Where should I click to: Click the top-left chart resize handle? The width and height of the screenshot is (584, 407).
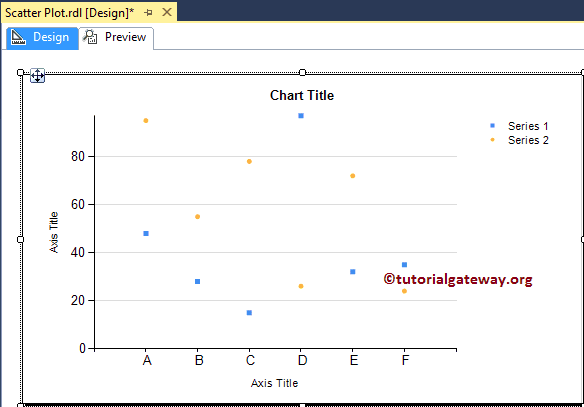[x=20, y=72]
